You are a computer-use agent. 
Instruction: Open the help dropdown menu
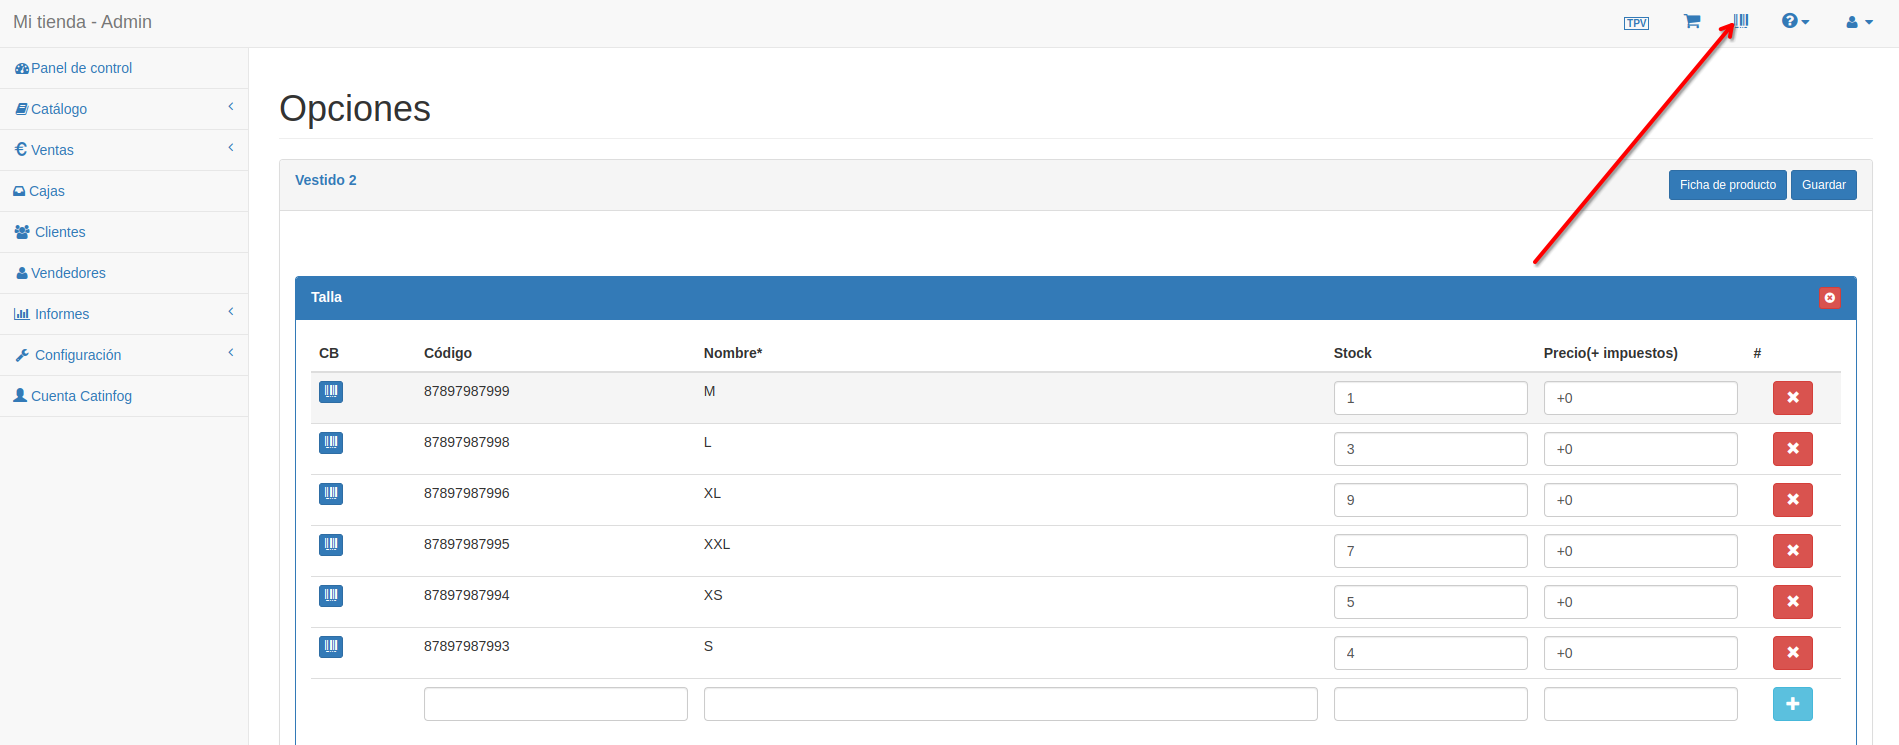[x=1795, y=22]
